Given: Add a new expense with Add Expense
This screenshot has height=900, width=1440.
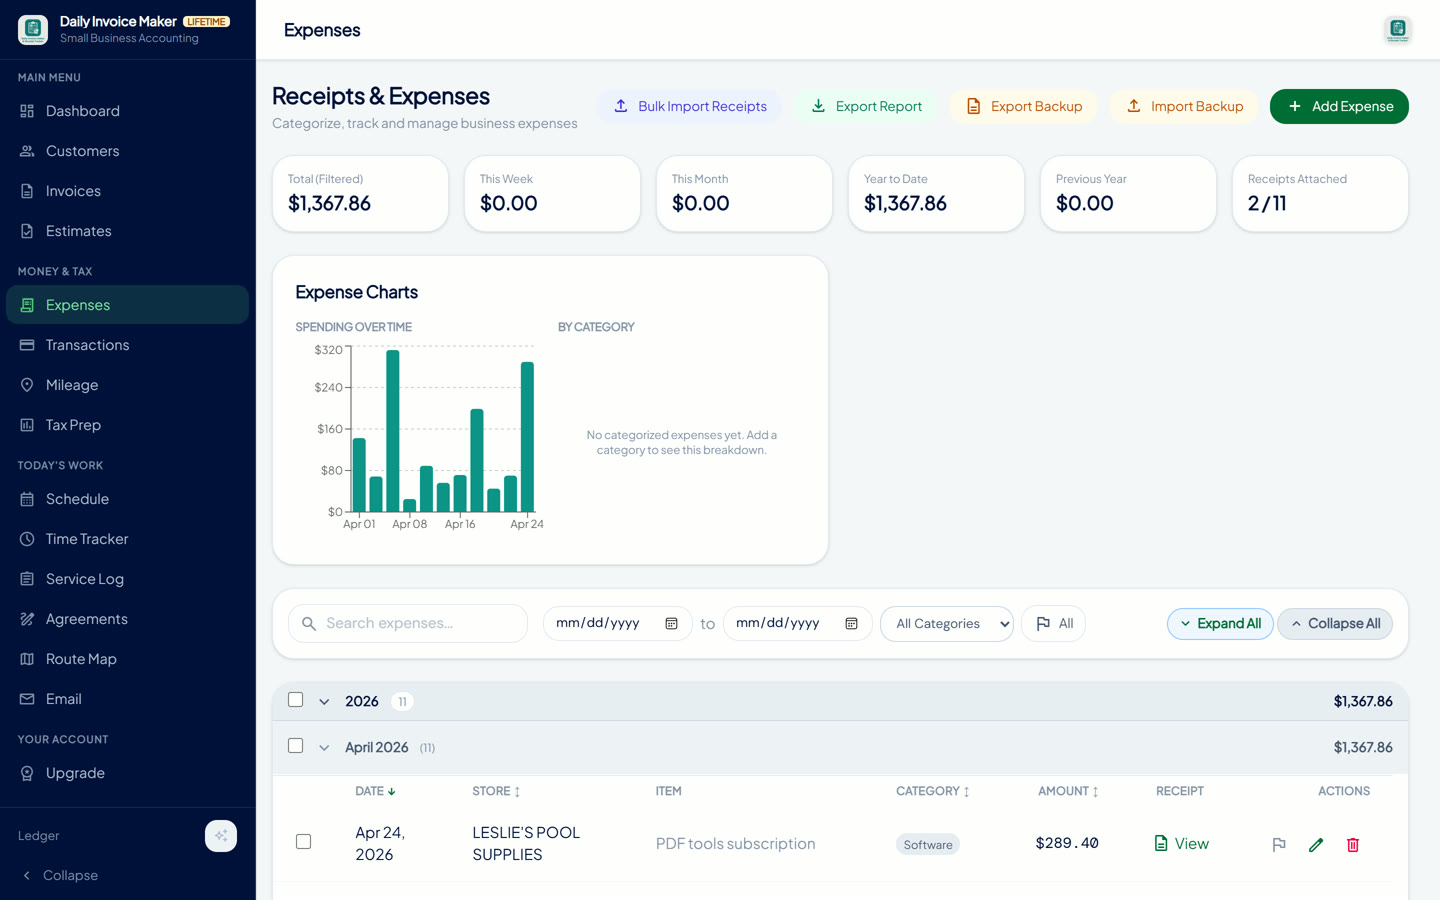Looking at the screenshot, I should click(x=1339, y=106).
